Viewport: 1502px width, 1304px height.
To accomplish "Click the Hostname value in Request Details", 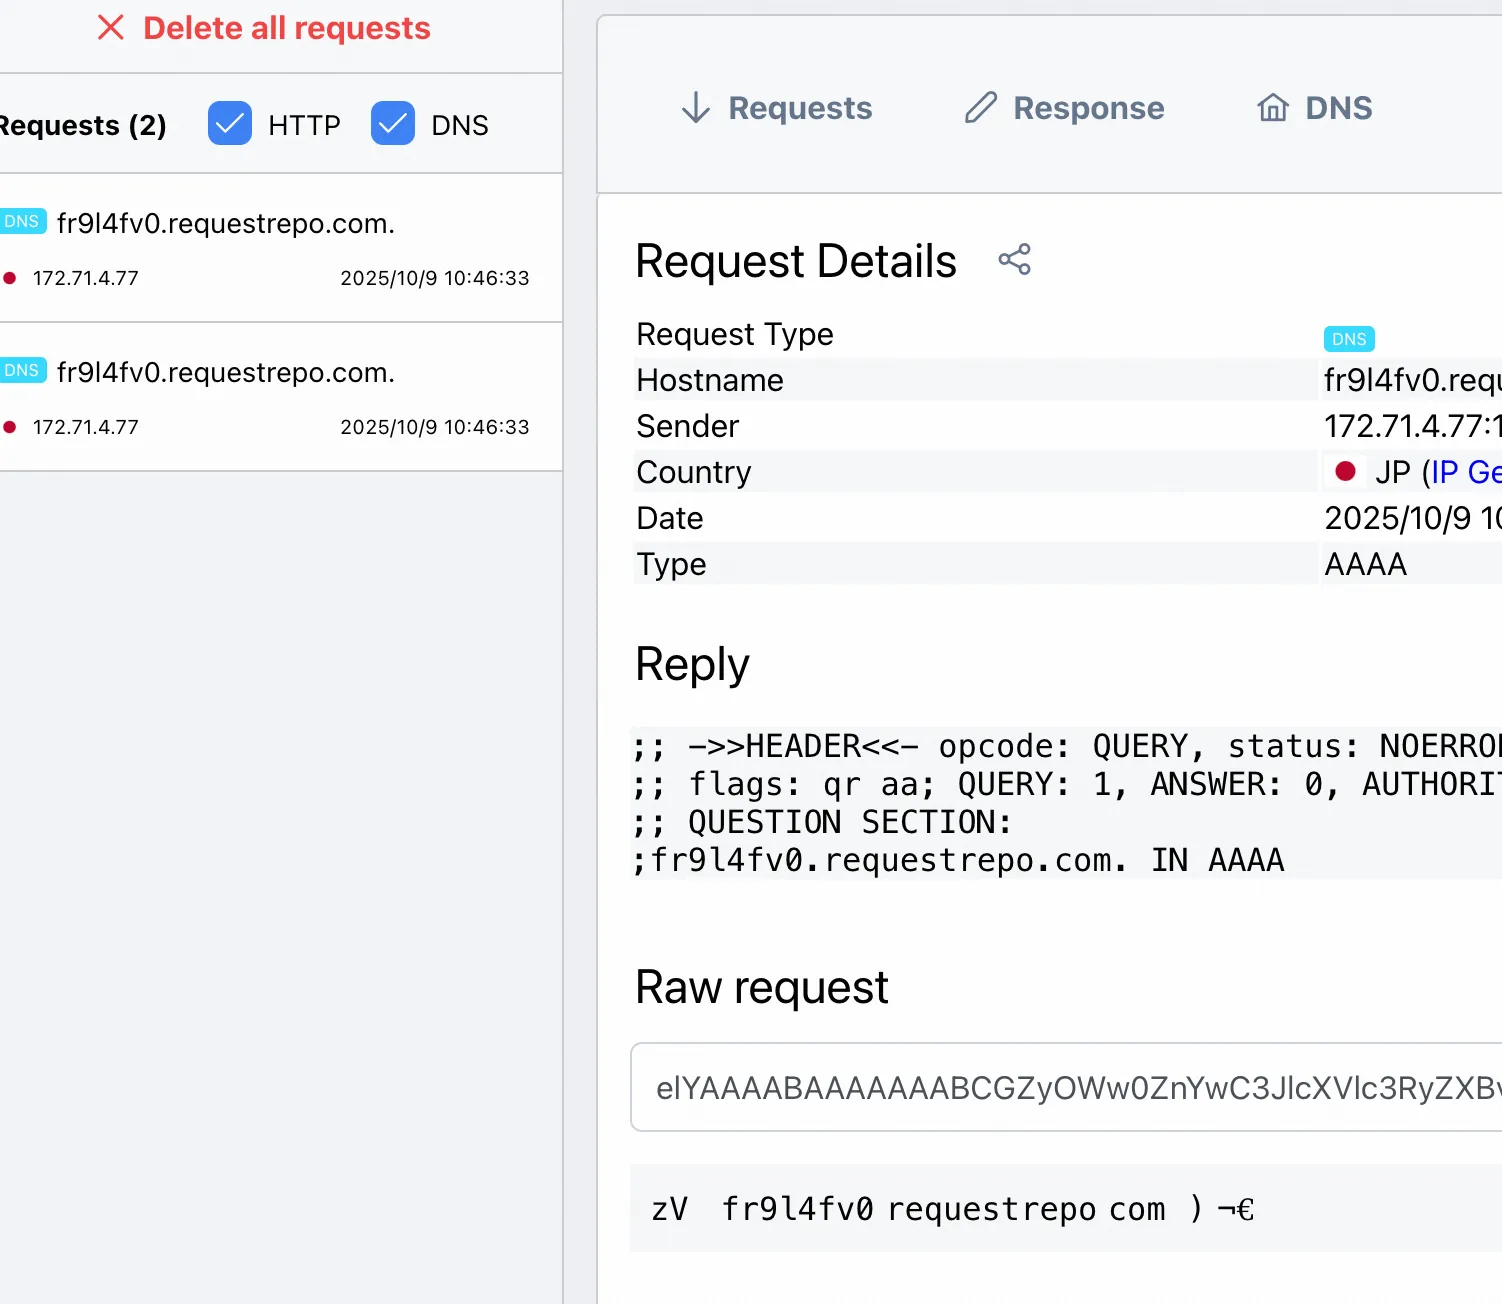I will click(x=1411, y=380).
